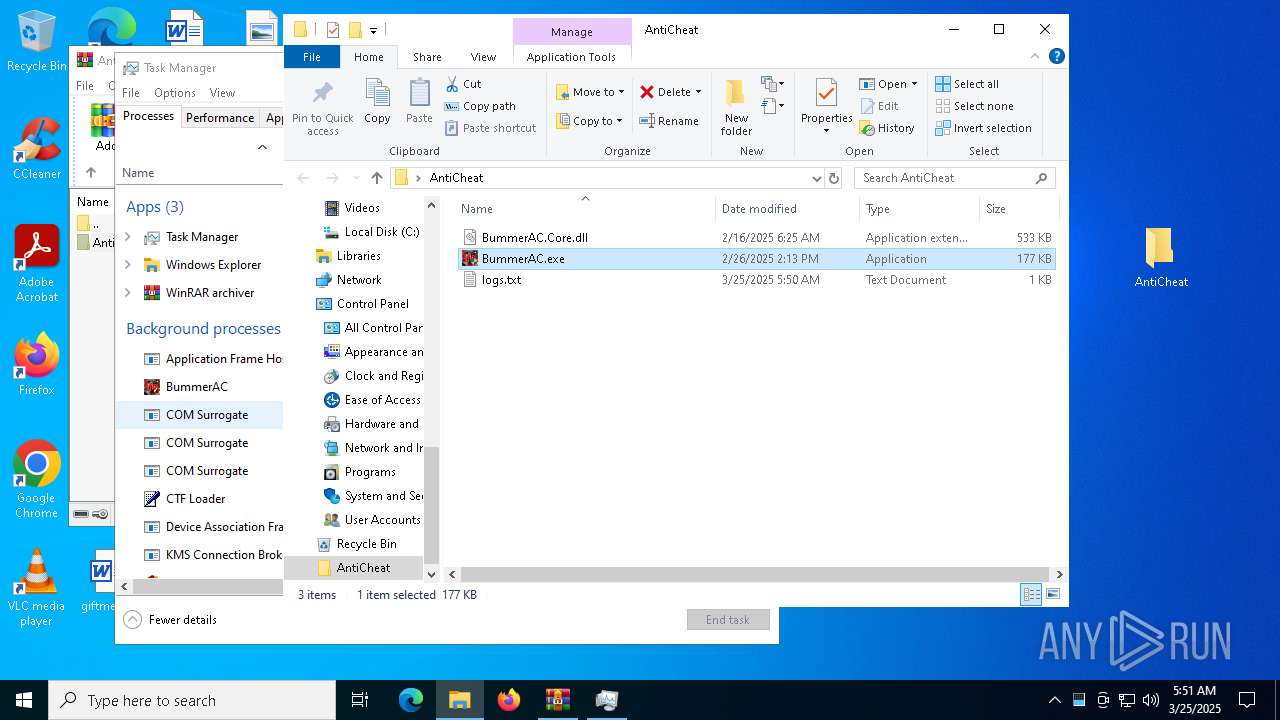Image resolution: width=1280 pixels, height=720 pixels.
Task: Click the taskbar search box
Action: click(192, 700)
